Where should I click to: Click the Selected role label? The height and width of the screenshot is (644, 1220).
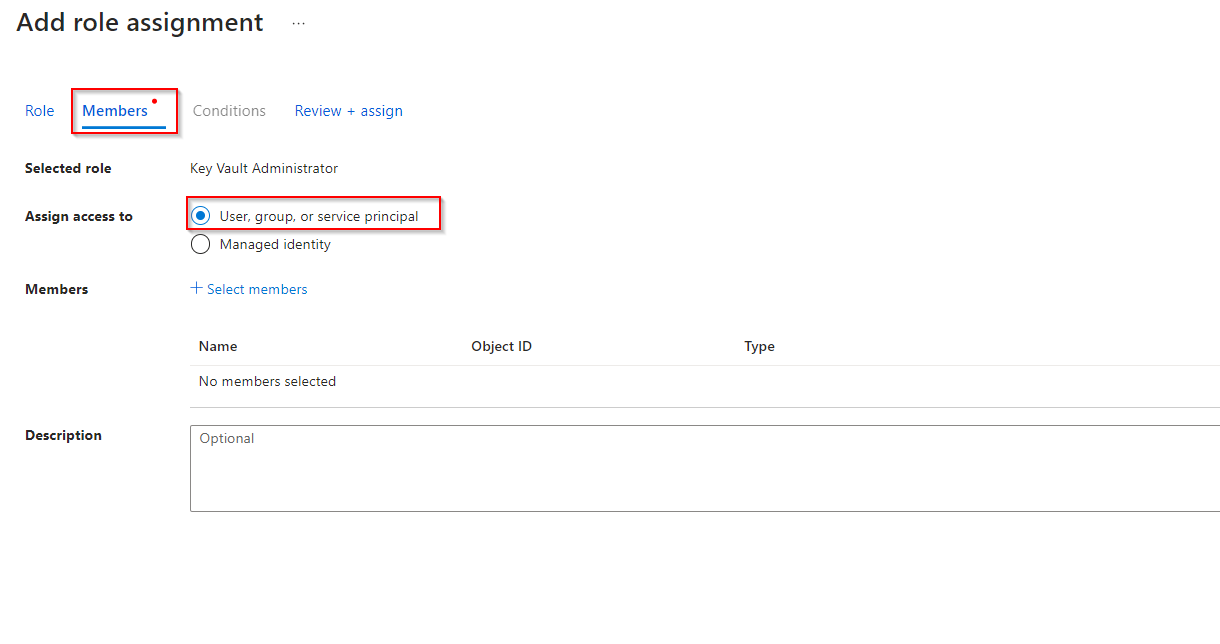(x=68, y=168)
